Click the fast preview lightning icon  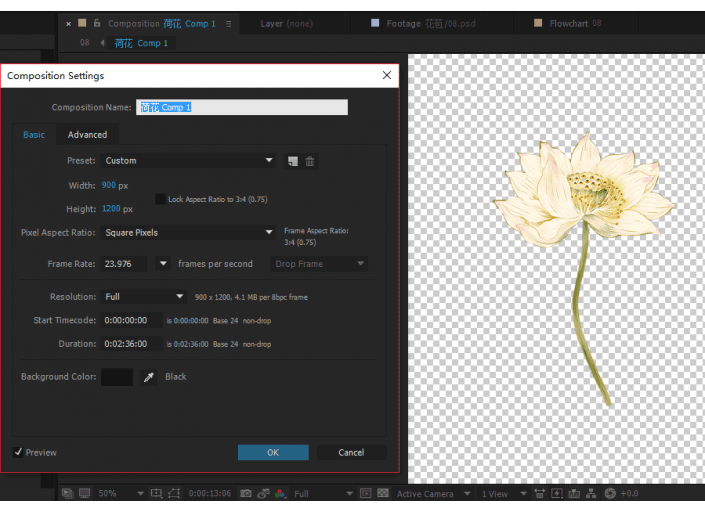pos(557,493)
